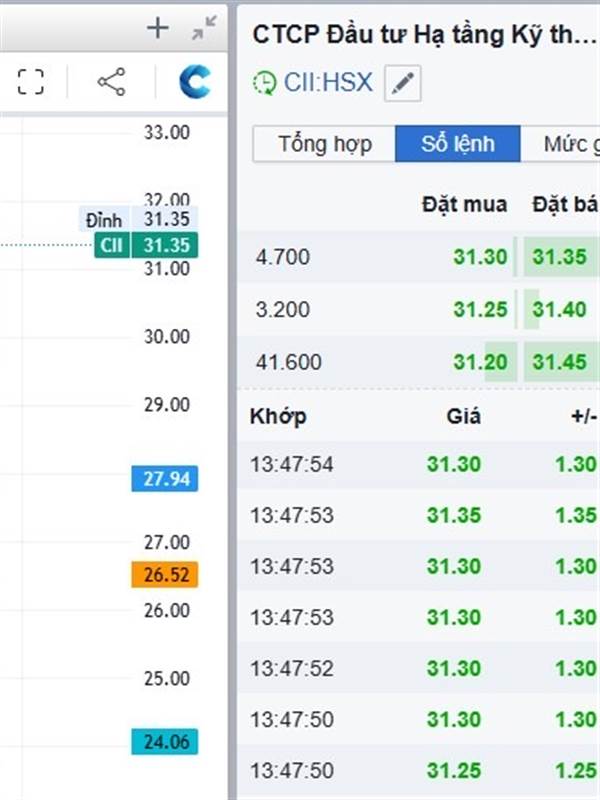The width and height of the screenshot is (600, 800).
Task: Click the Đặt mua column header
Action: coord(464,205)
